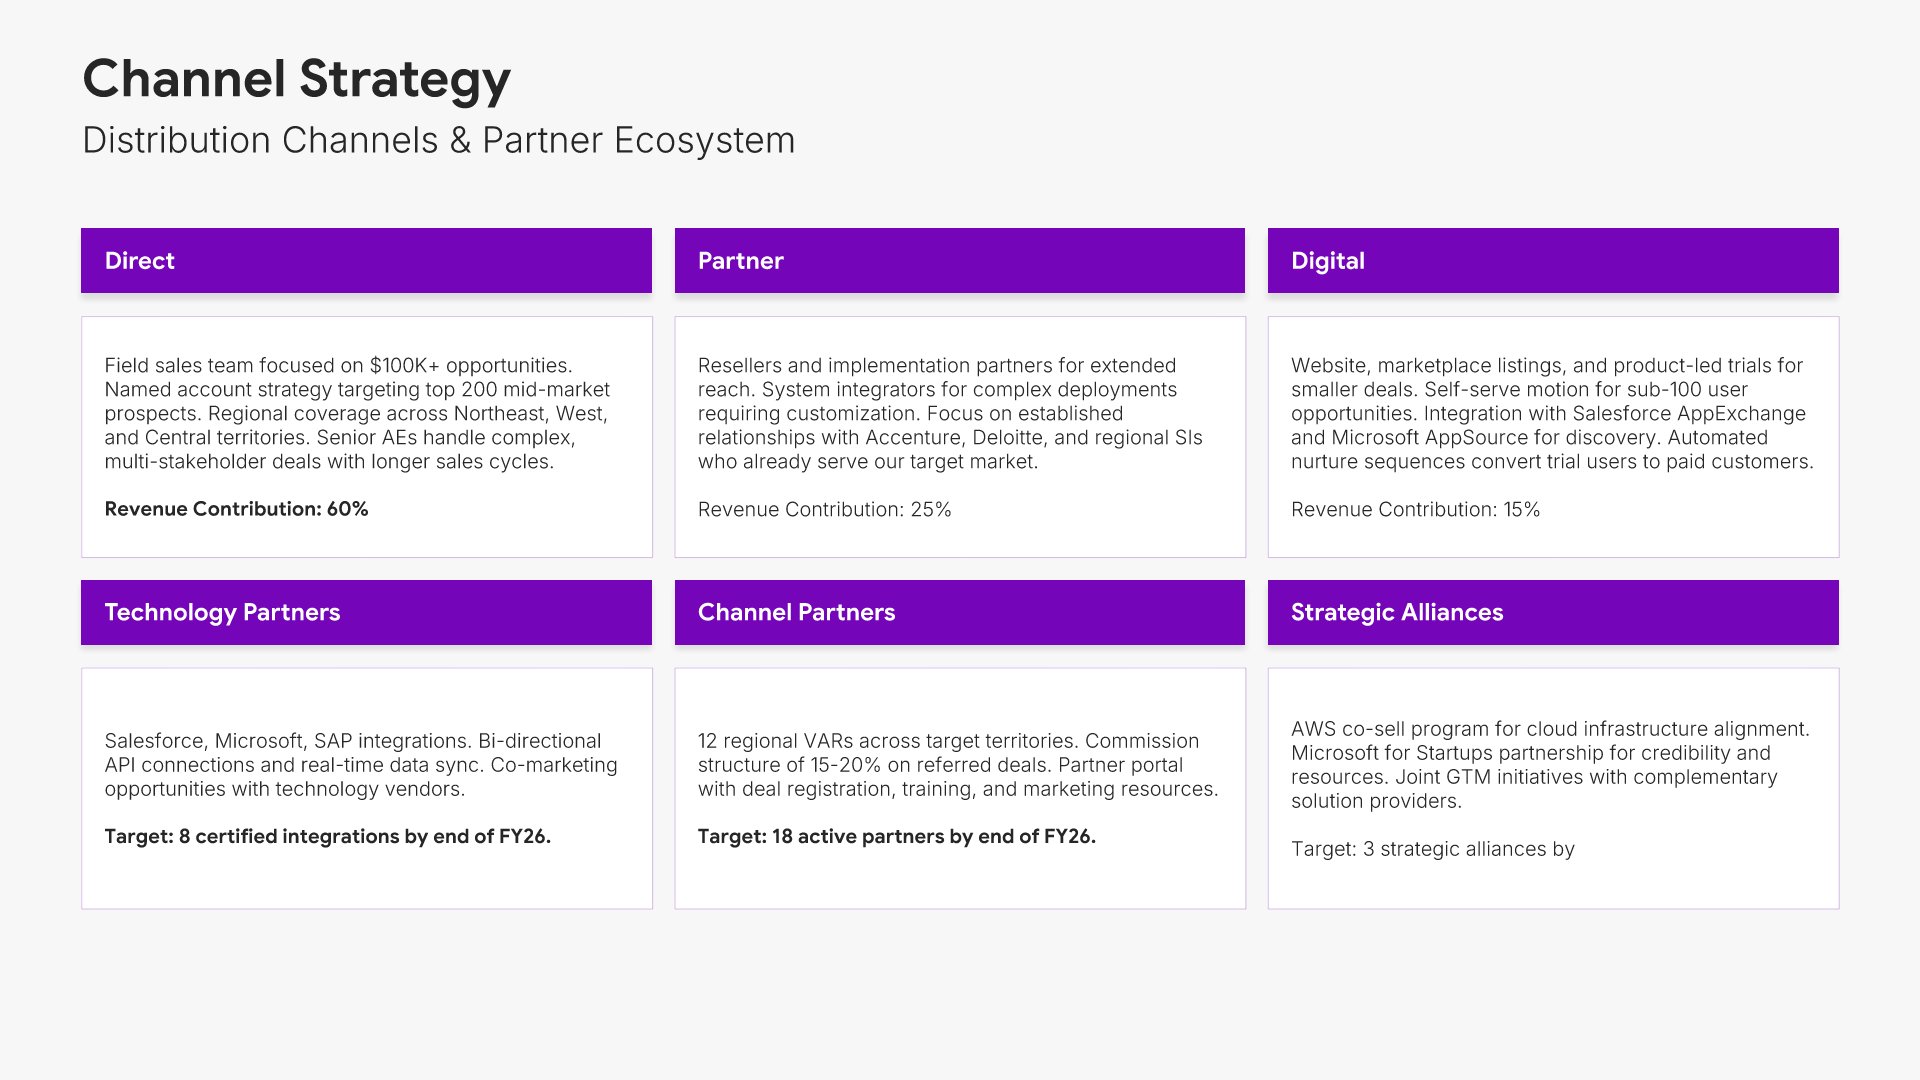Click the Revenue Contribution: 15% text
Screen dimensions: 1920x1080
tap(1415, 510)
